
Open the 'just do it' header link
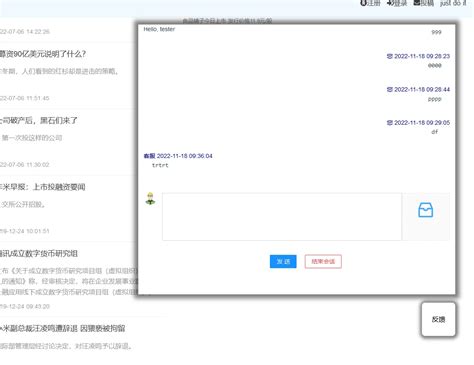pyautogui.click(x=453, y=3)
